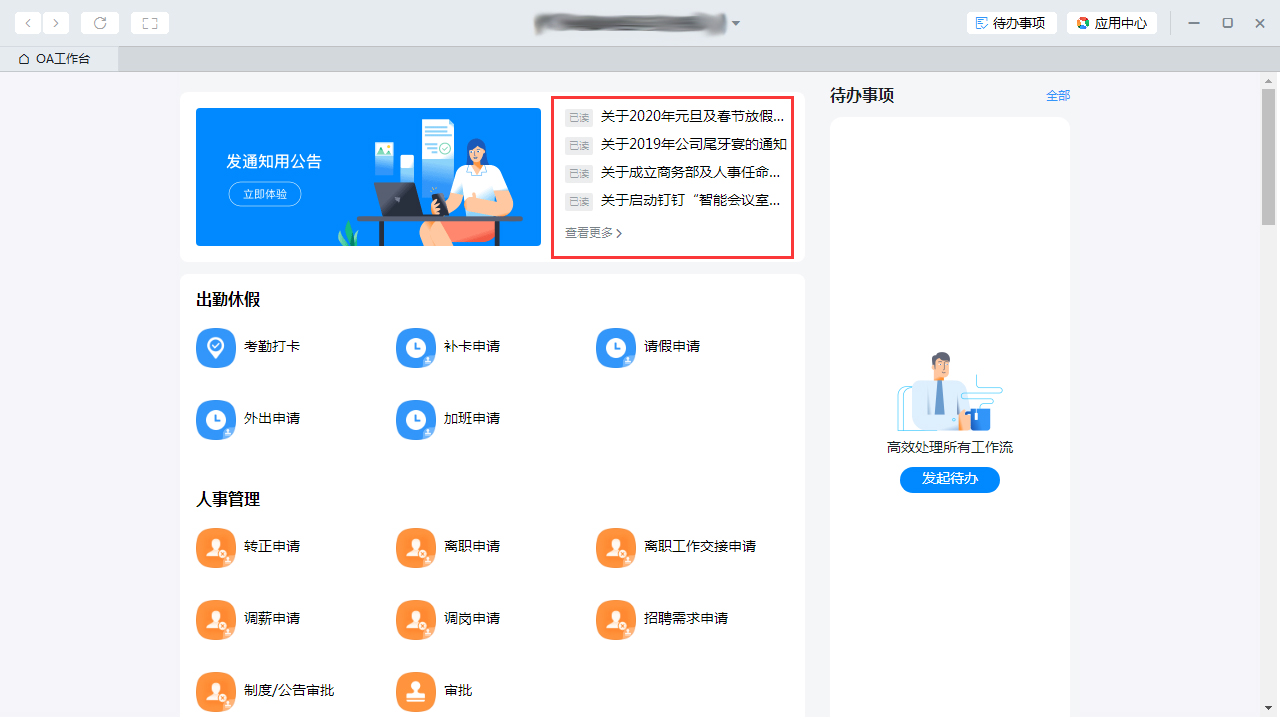Expand the account name dropdown arrow
Screen dimensions: 1280x720
[x=736, y=22]
